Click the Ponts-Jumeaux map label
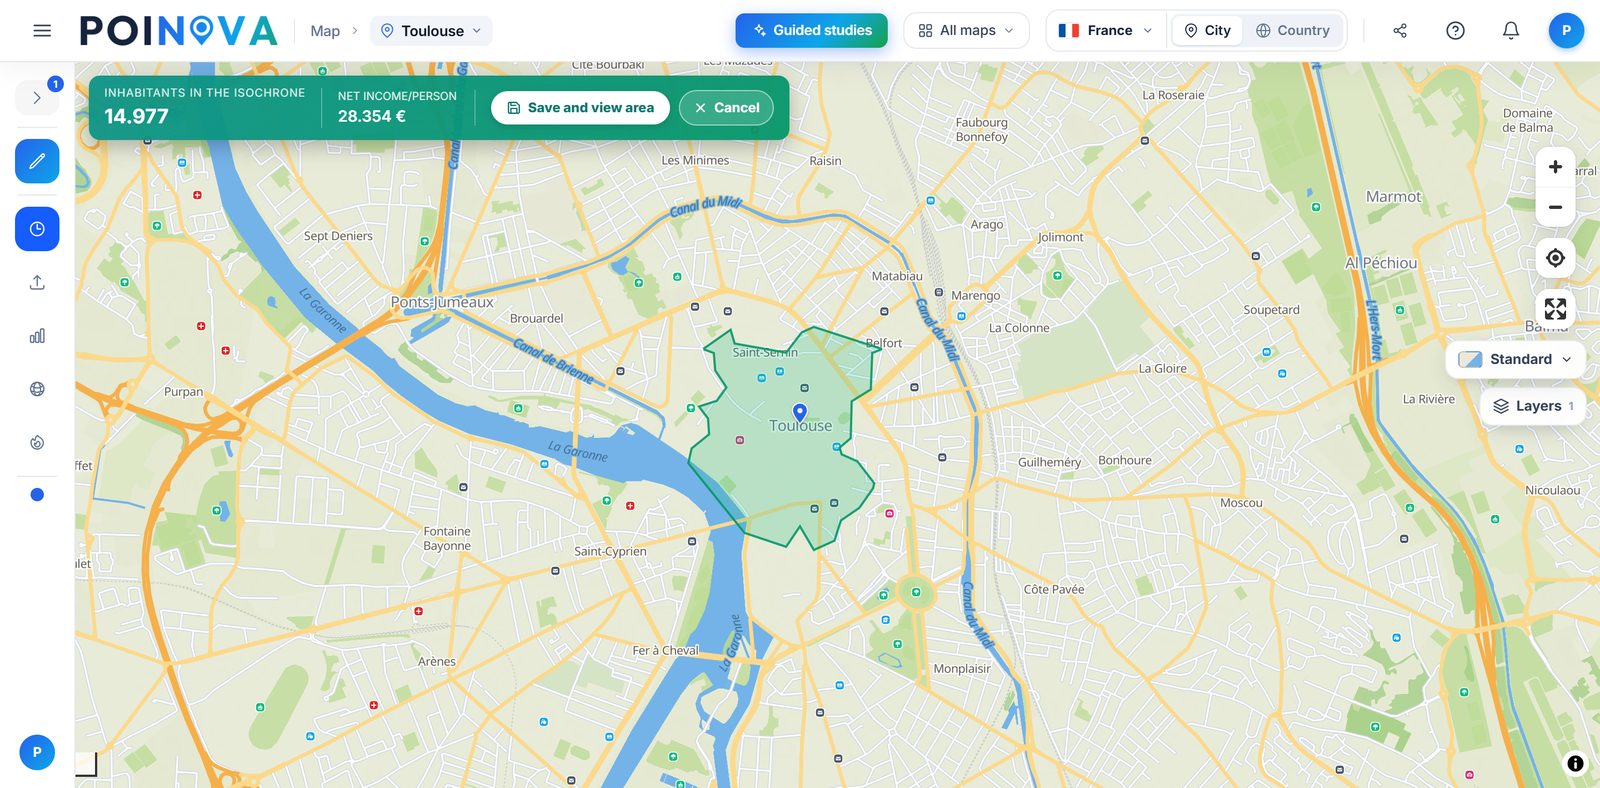This screenshot has height=788, width=1600. 442,302
